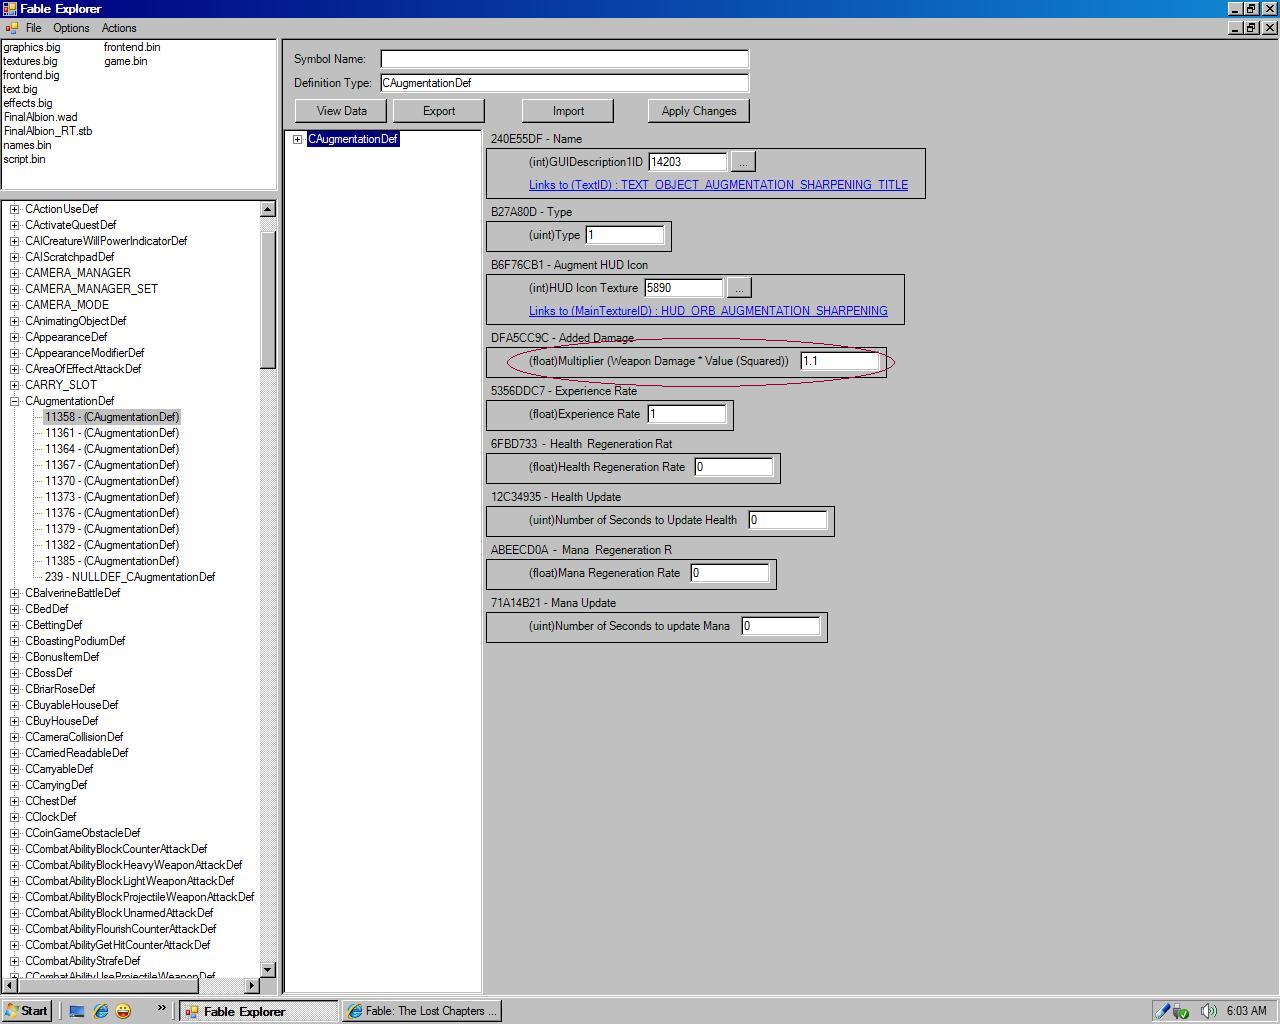This screenshot has width=1280, height=1024.
Task: Click the browse button next to GUIDescriptionID
Action: point(743,162)
